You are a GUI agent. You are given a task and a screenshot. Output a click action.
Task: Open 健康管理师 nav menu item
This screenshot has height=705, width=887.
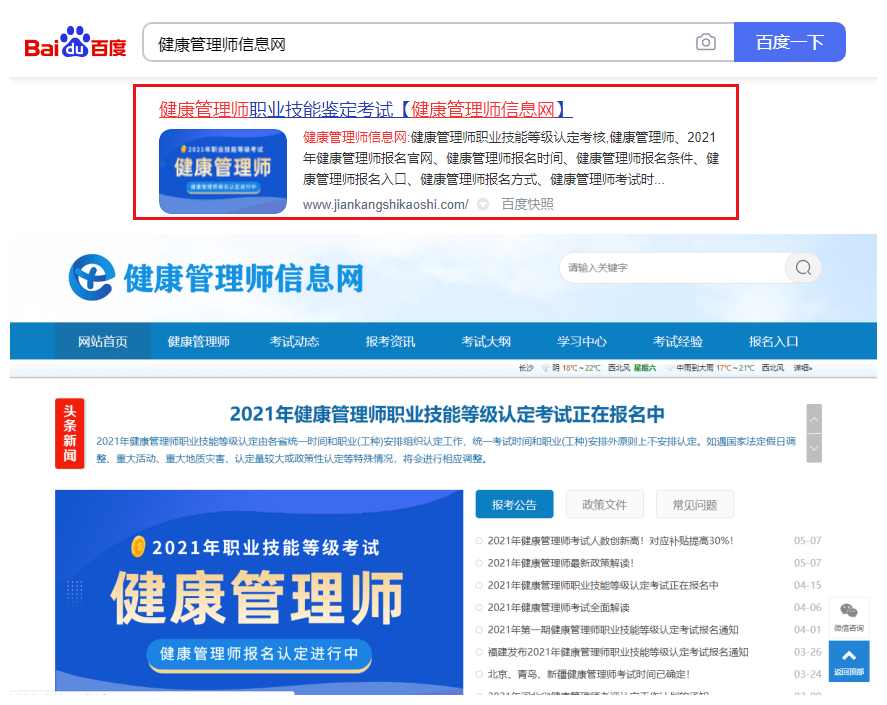tap(199, 341)
